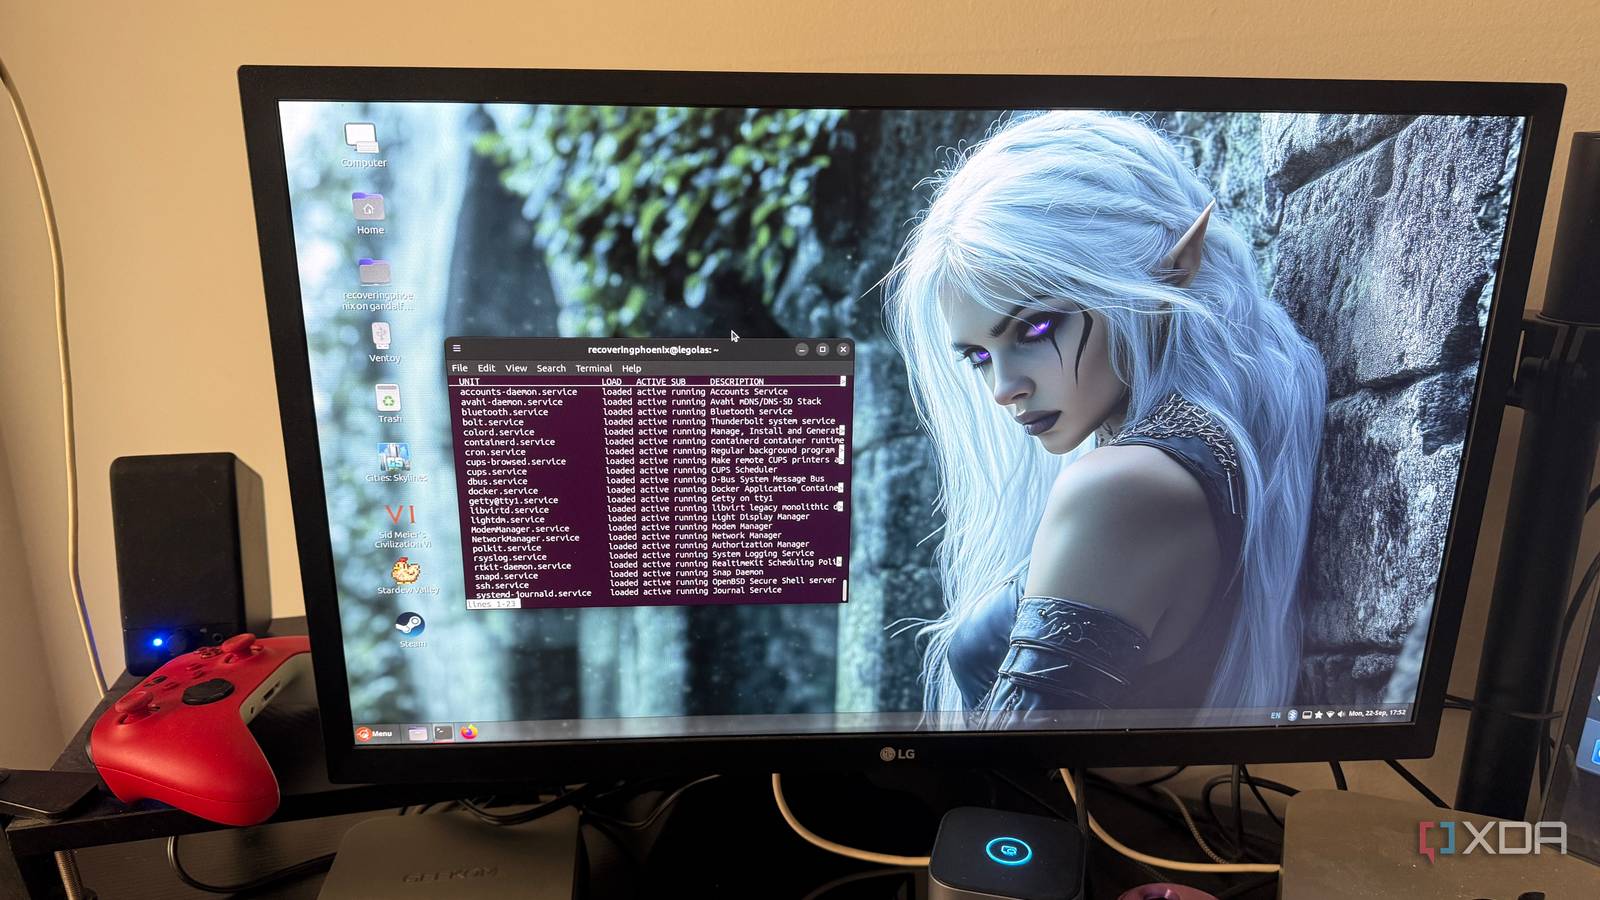This screenshot has height=900, width=1600.
Task: Open the calendar by clicking the clock
Action: click(x=1377, y=714)
